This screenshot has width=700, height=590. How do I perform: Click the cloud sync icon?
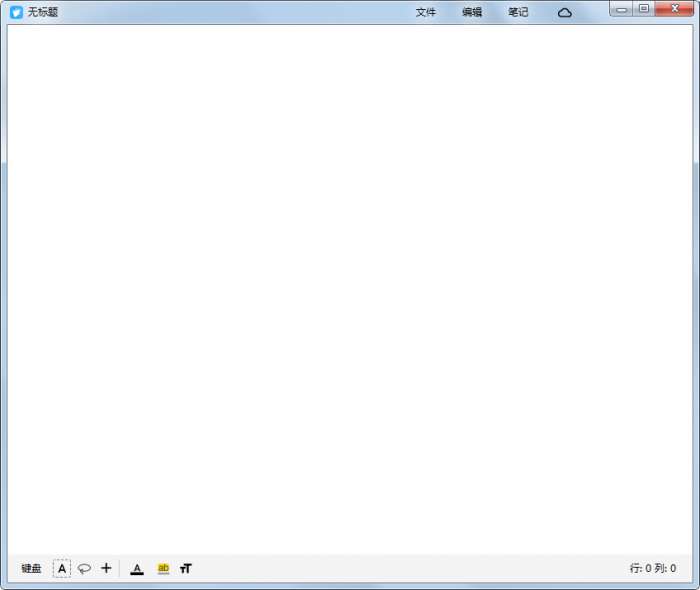click(565, 12)
